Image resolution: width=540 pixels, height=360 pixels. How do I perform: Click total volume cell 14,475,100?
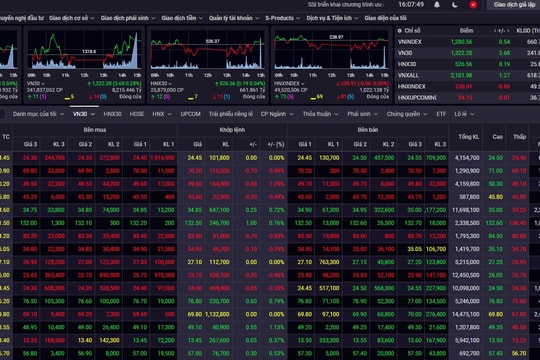point(465,314)
